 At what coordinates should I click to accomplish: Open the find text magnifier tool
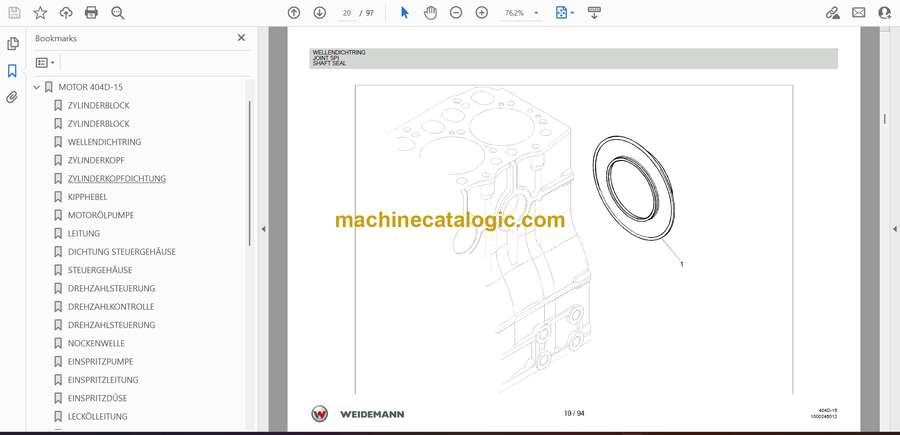(118, 13)
